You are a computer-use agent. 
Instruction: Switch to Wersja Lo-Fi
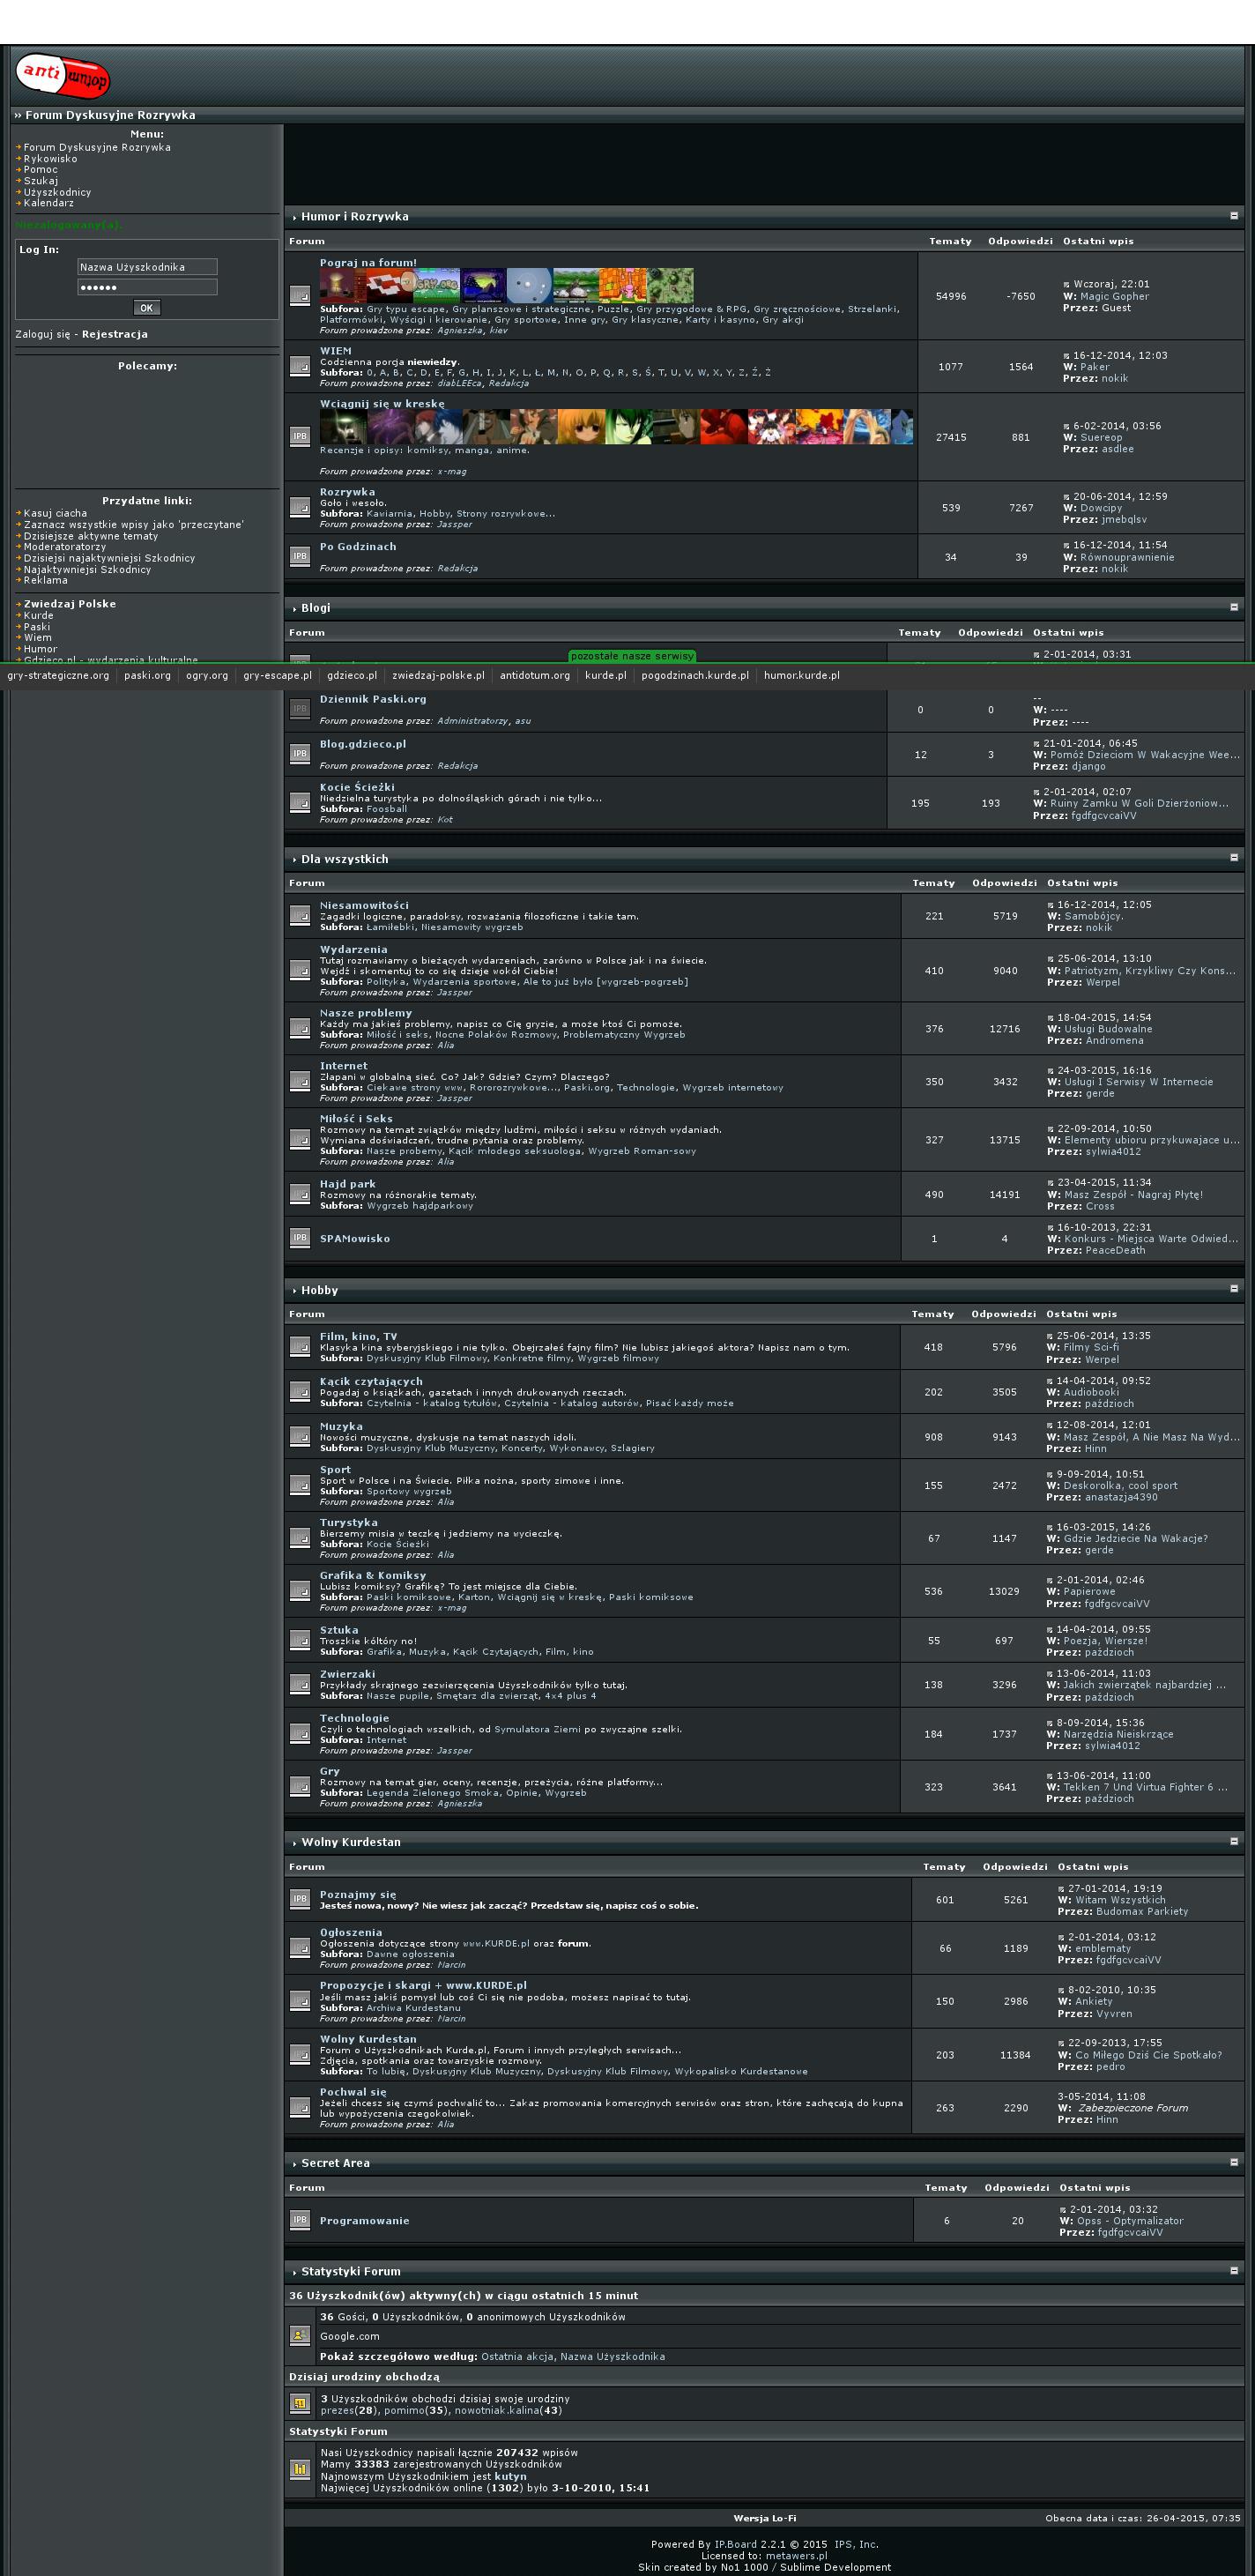tap(765, 2518)
